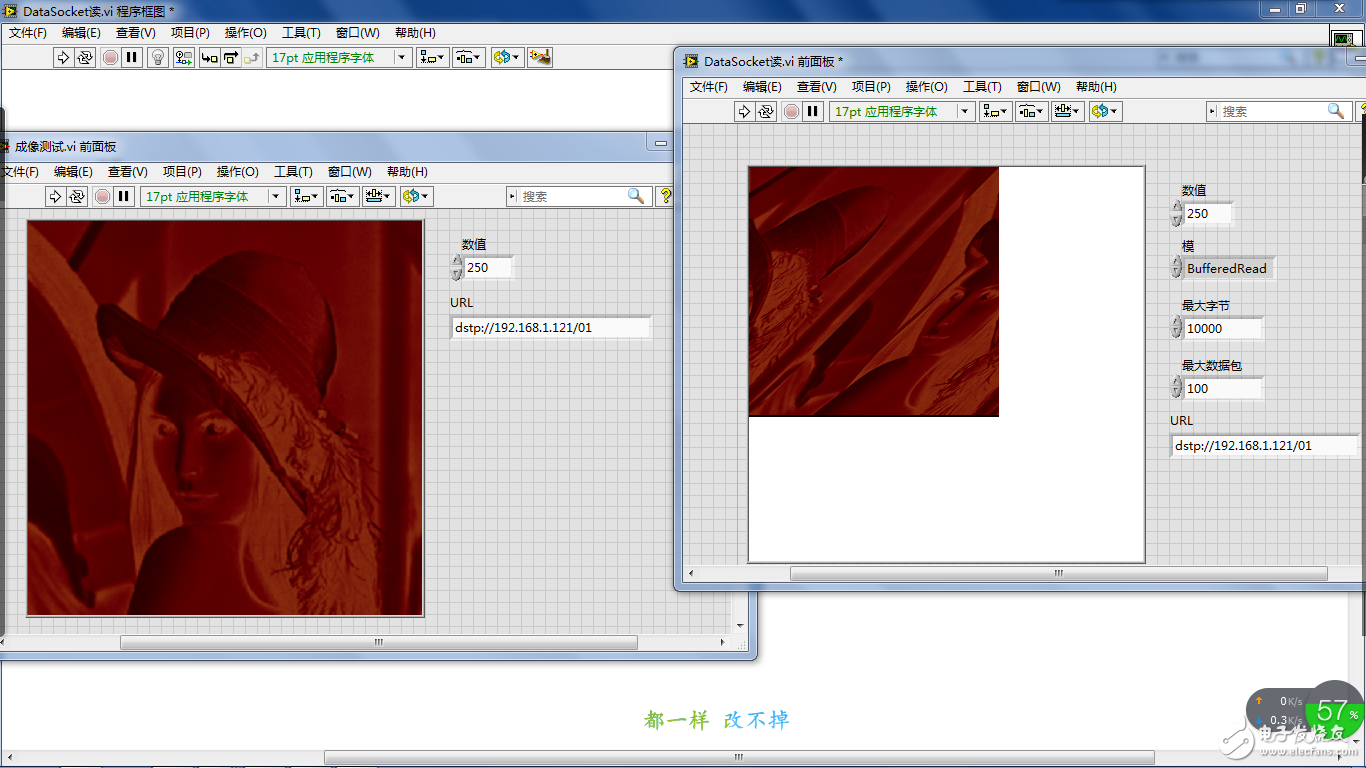The height and width of the screenshot is (768, 1366).
Task: Open Reorder dropdown in DataSocket读.vi front panel
Action: click(x=1105, y=112)
